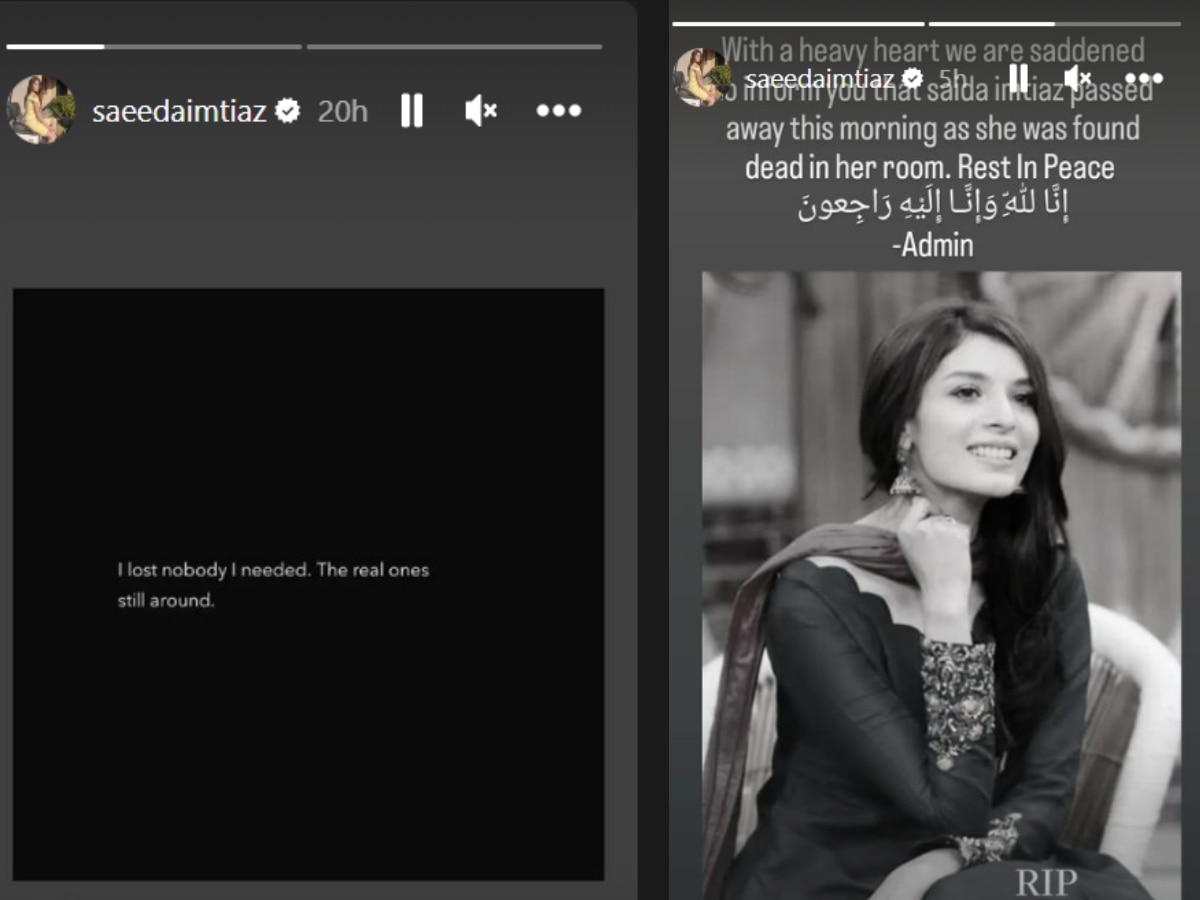The width and height of the screenshot is (1200, 900).
Task: Click the verified badge next to saeedaimtiaz
Action: point(287,111)
